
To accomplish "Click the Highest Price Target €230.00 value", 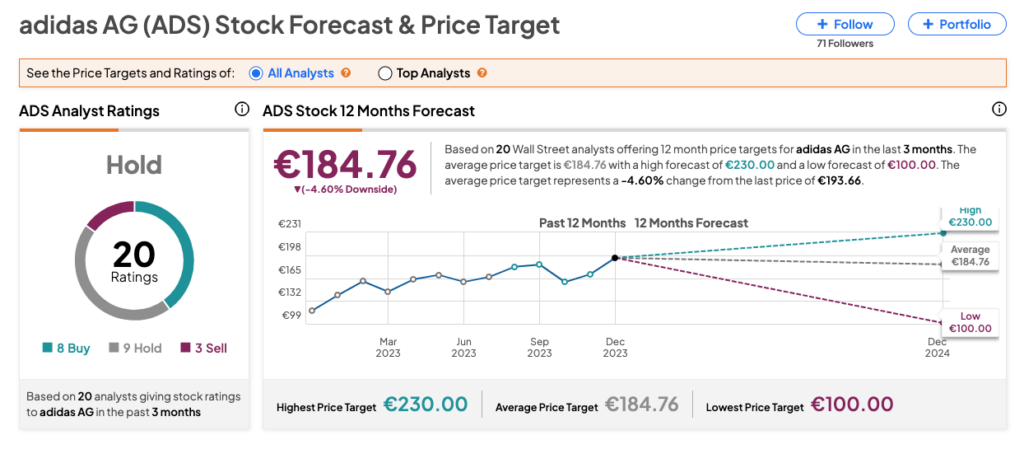I will [x=425, y=404].
